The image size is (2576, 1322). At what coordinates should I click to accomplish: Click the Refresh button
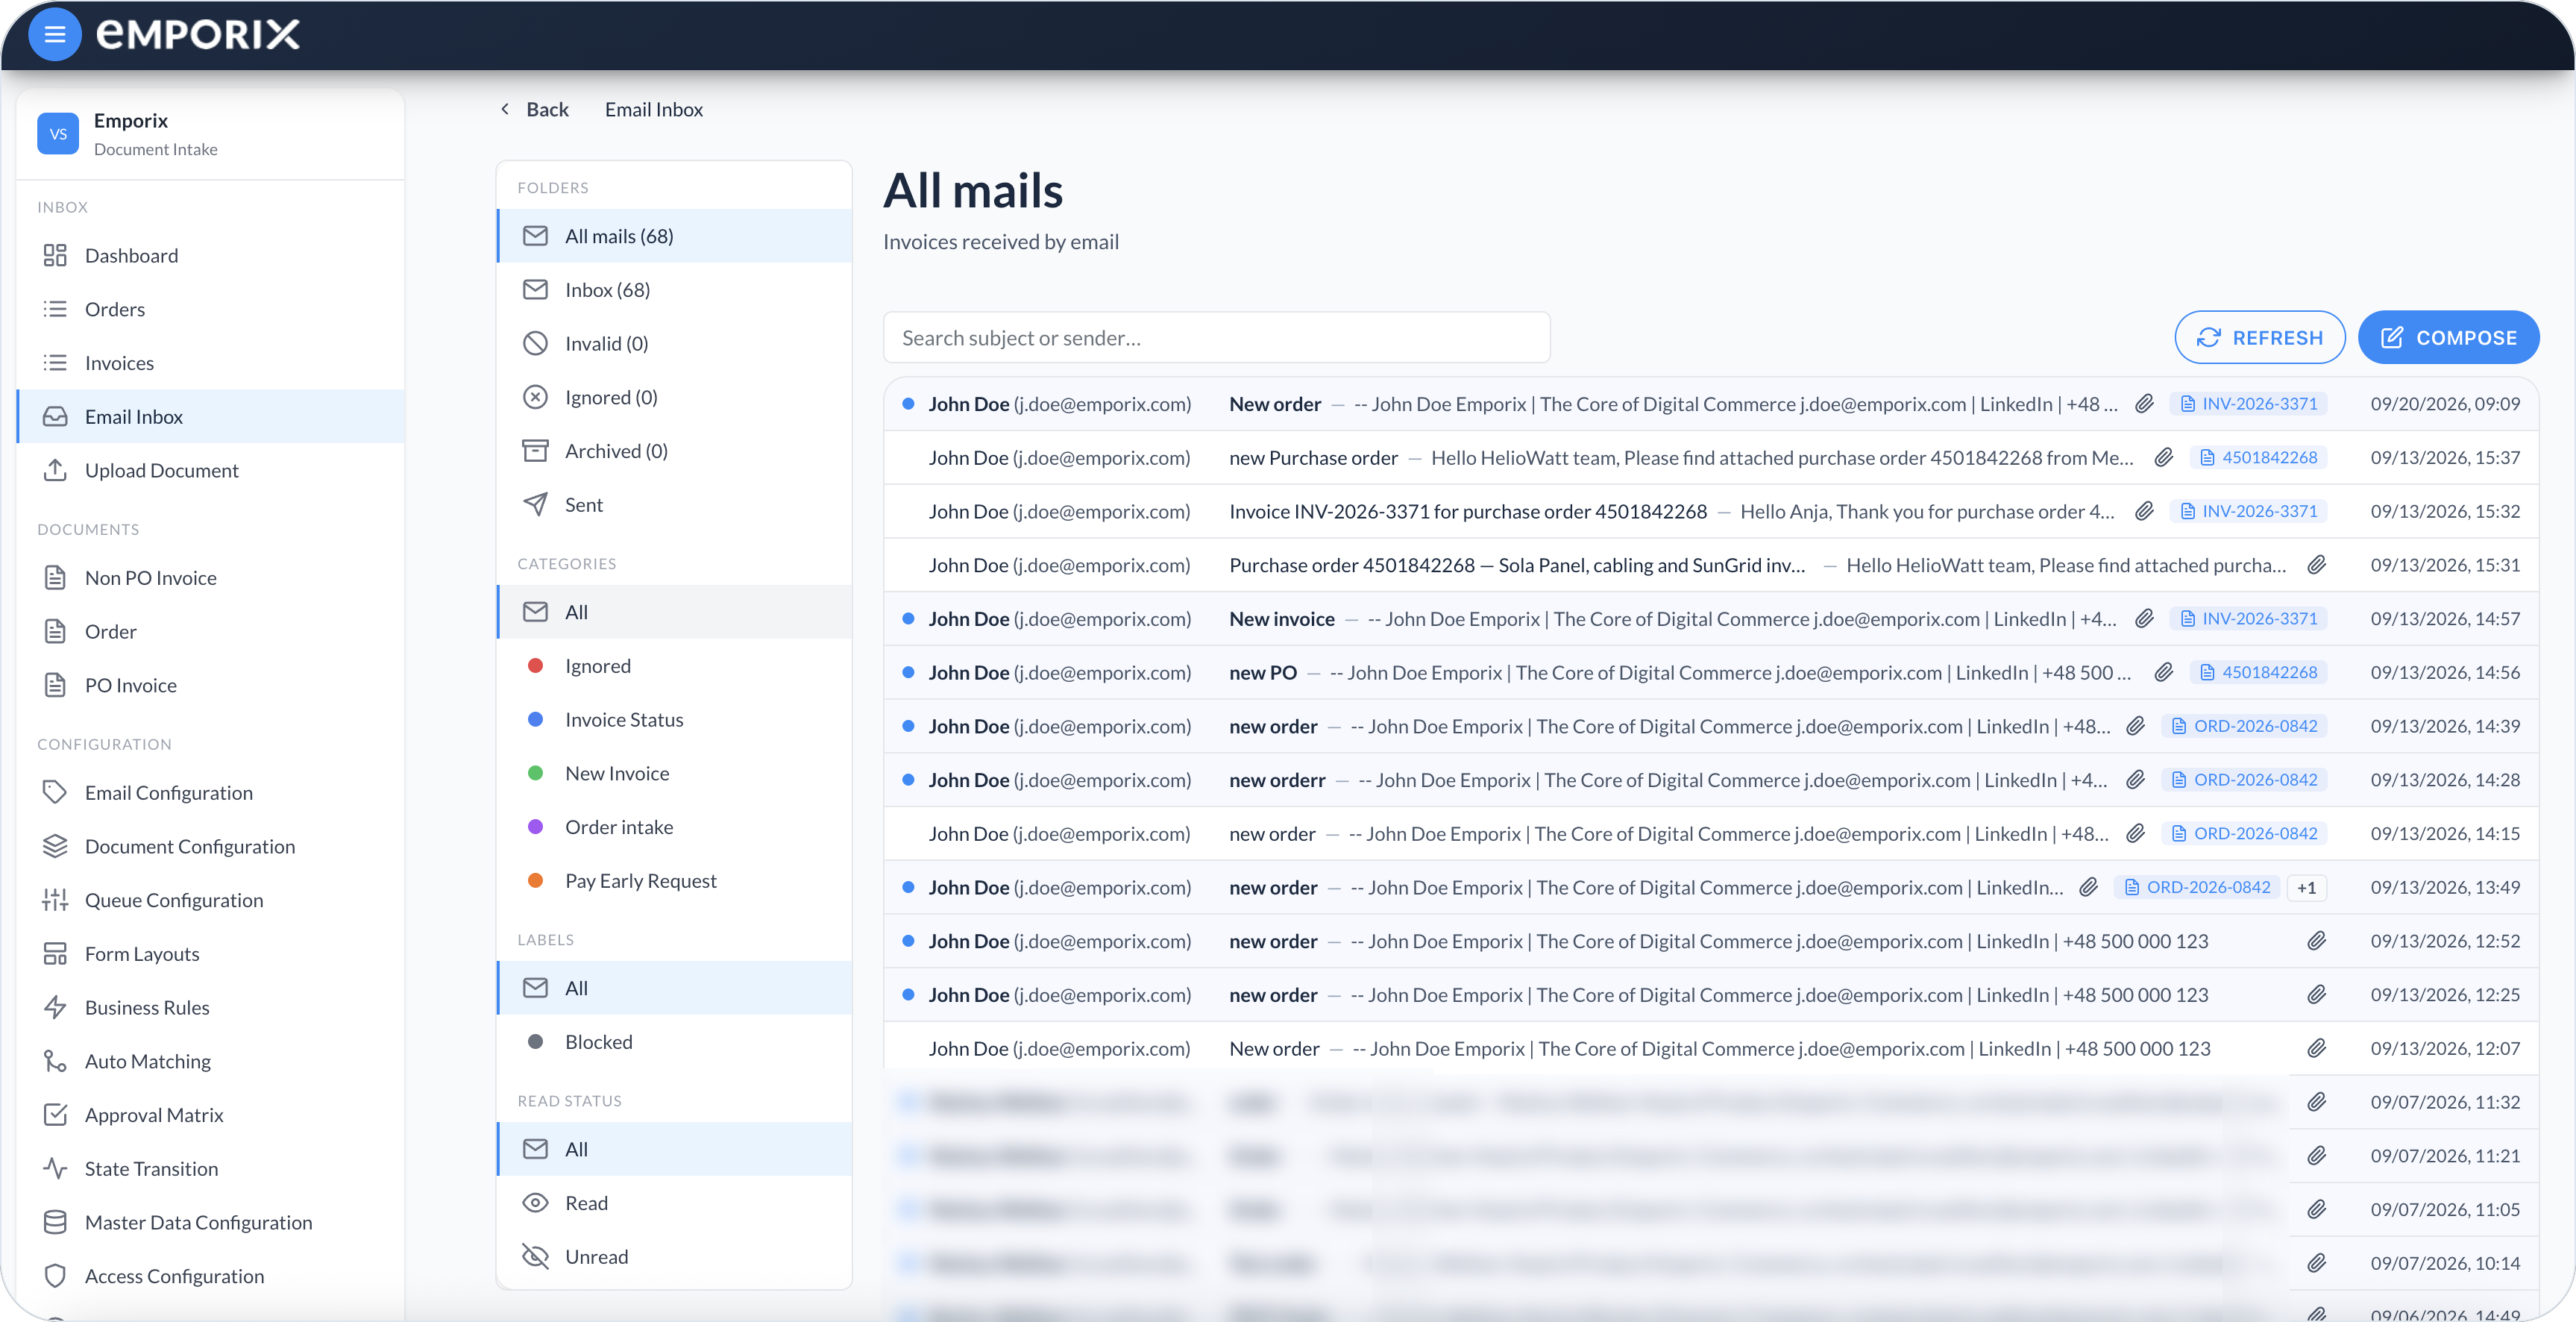[x=2259, y=338]
